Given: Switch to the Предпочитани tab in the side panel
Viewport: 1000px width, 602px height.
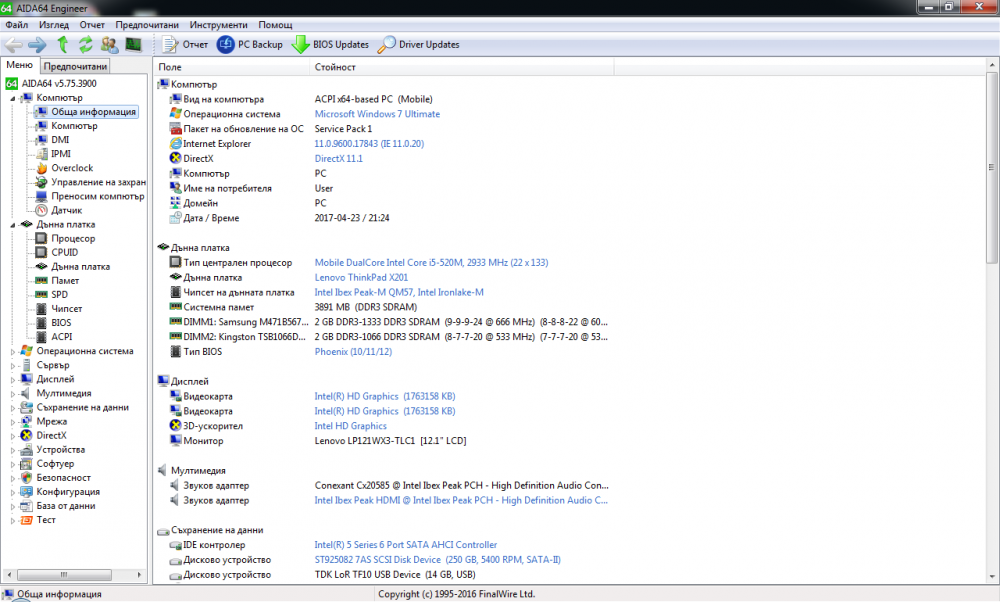Looking at the screenshot, I should click(75, 66).
